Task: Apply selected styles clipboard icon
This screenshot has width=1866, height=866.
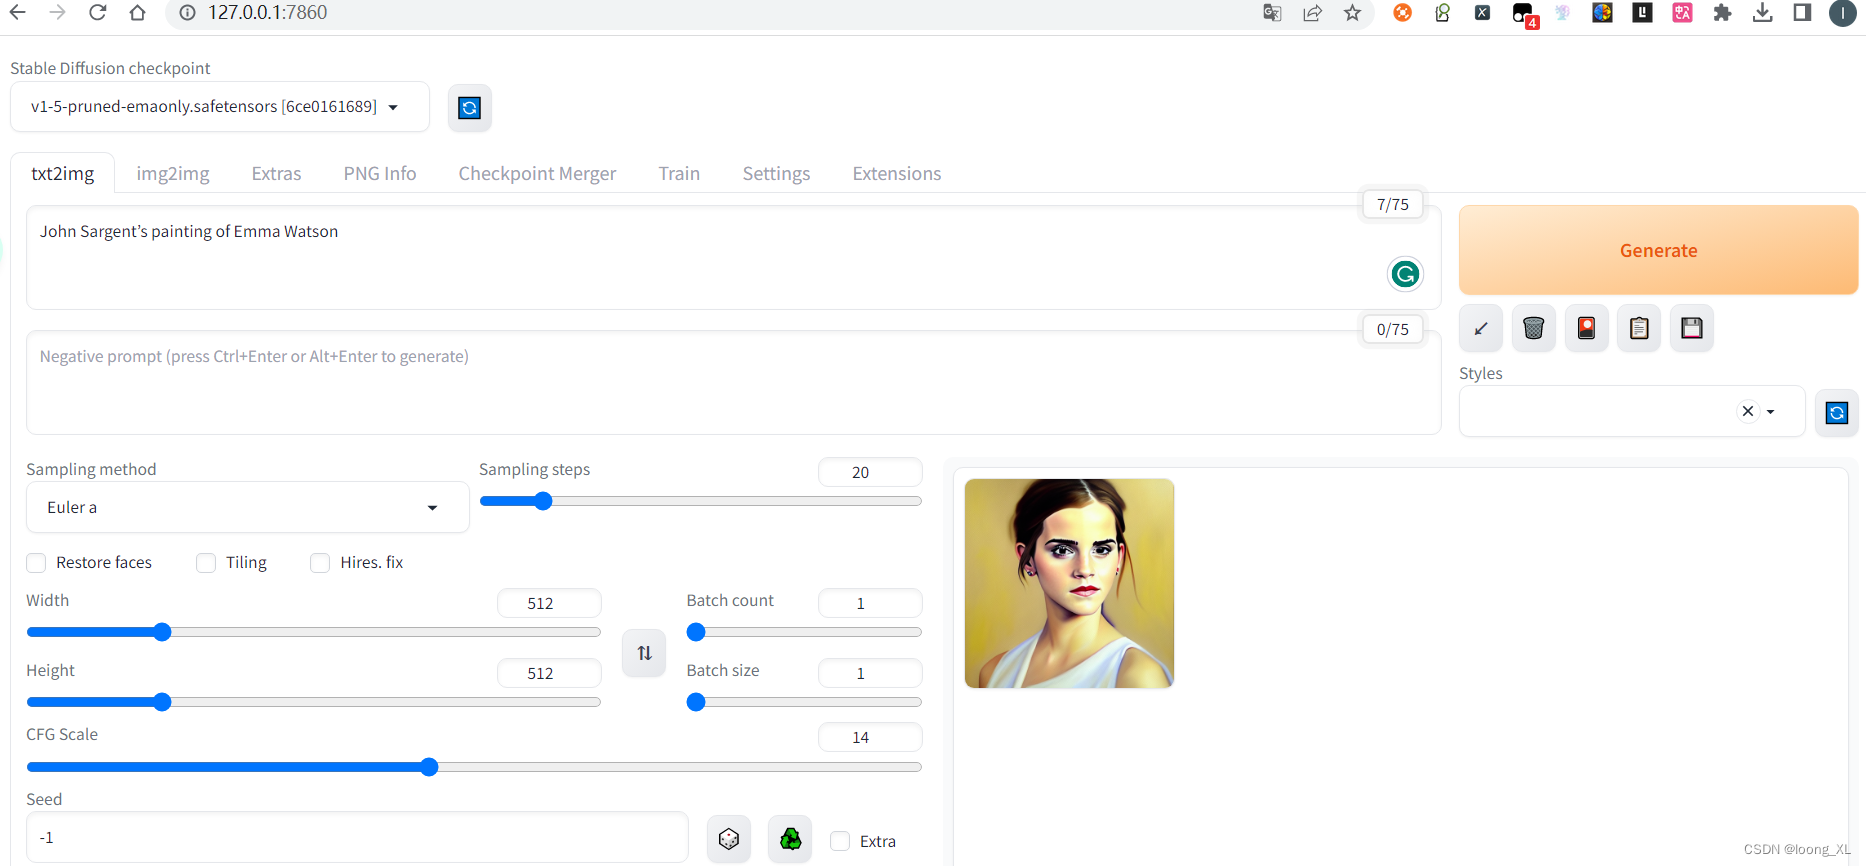Action: click(1639, 328)
